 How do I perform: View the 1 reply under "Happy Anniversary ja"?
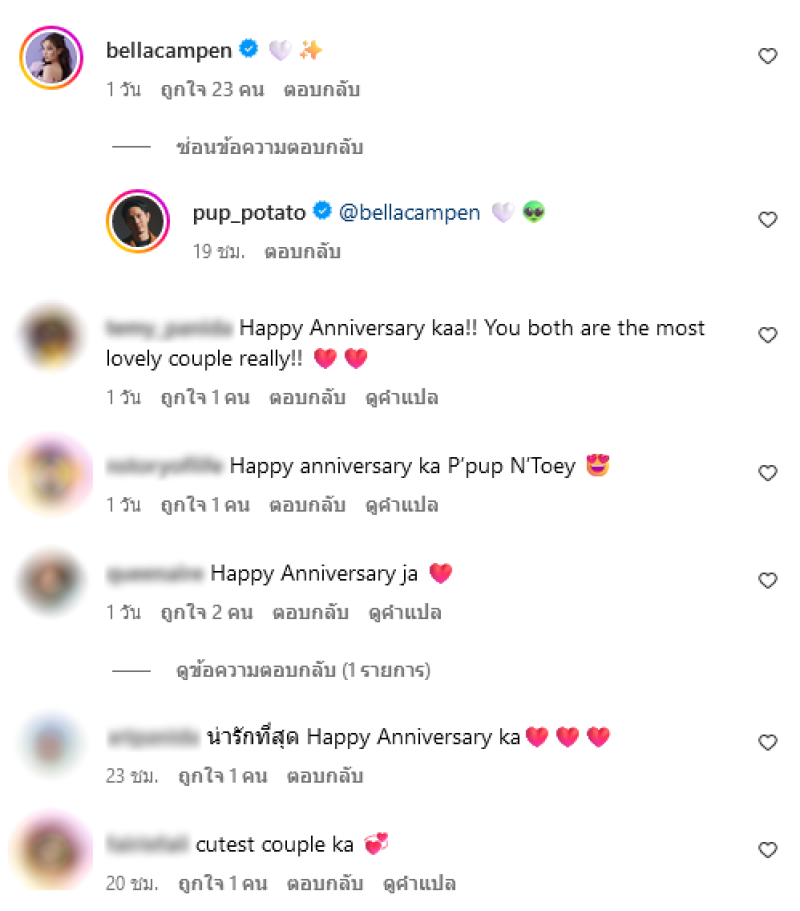coord(302,669)
